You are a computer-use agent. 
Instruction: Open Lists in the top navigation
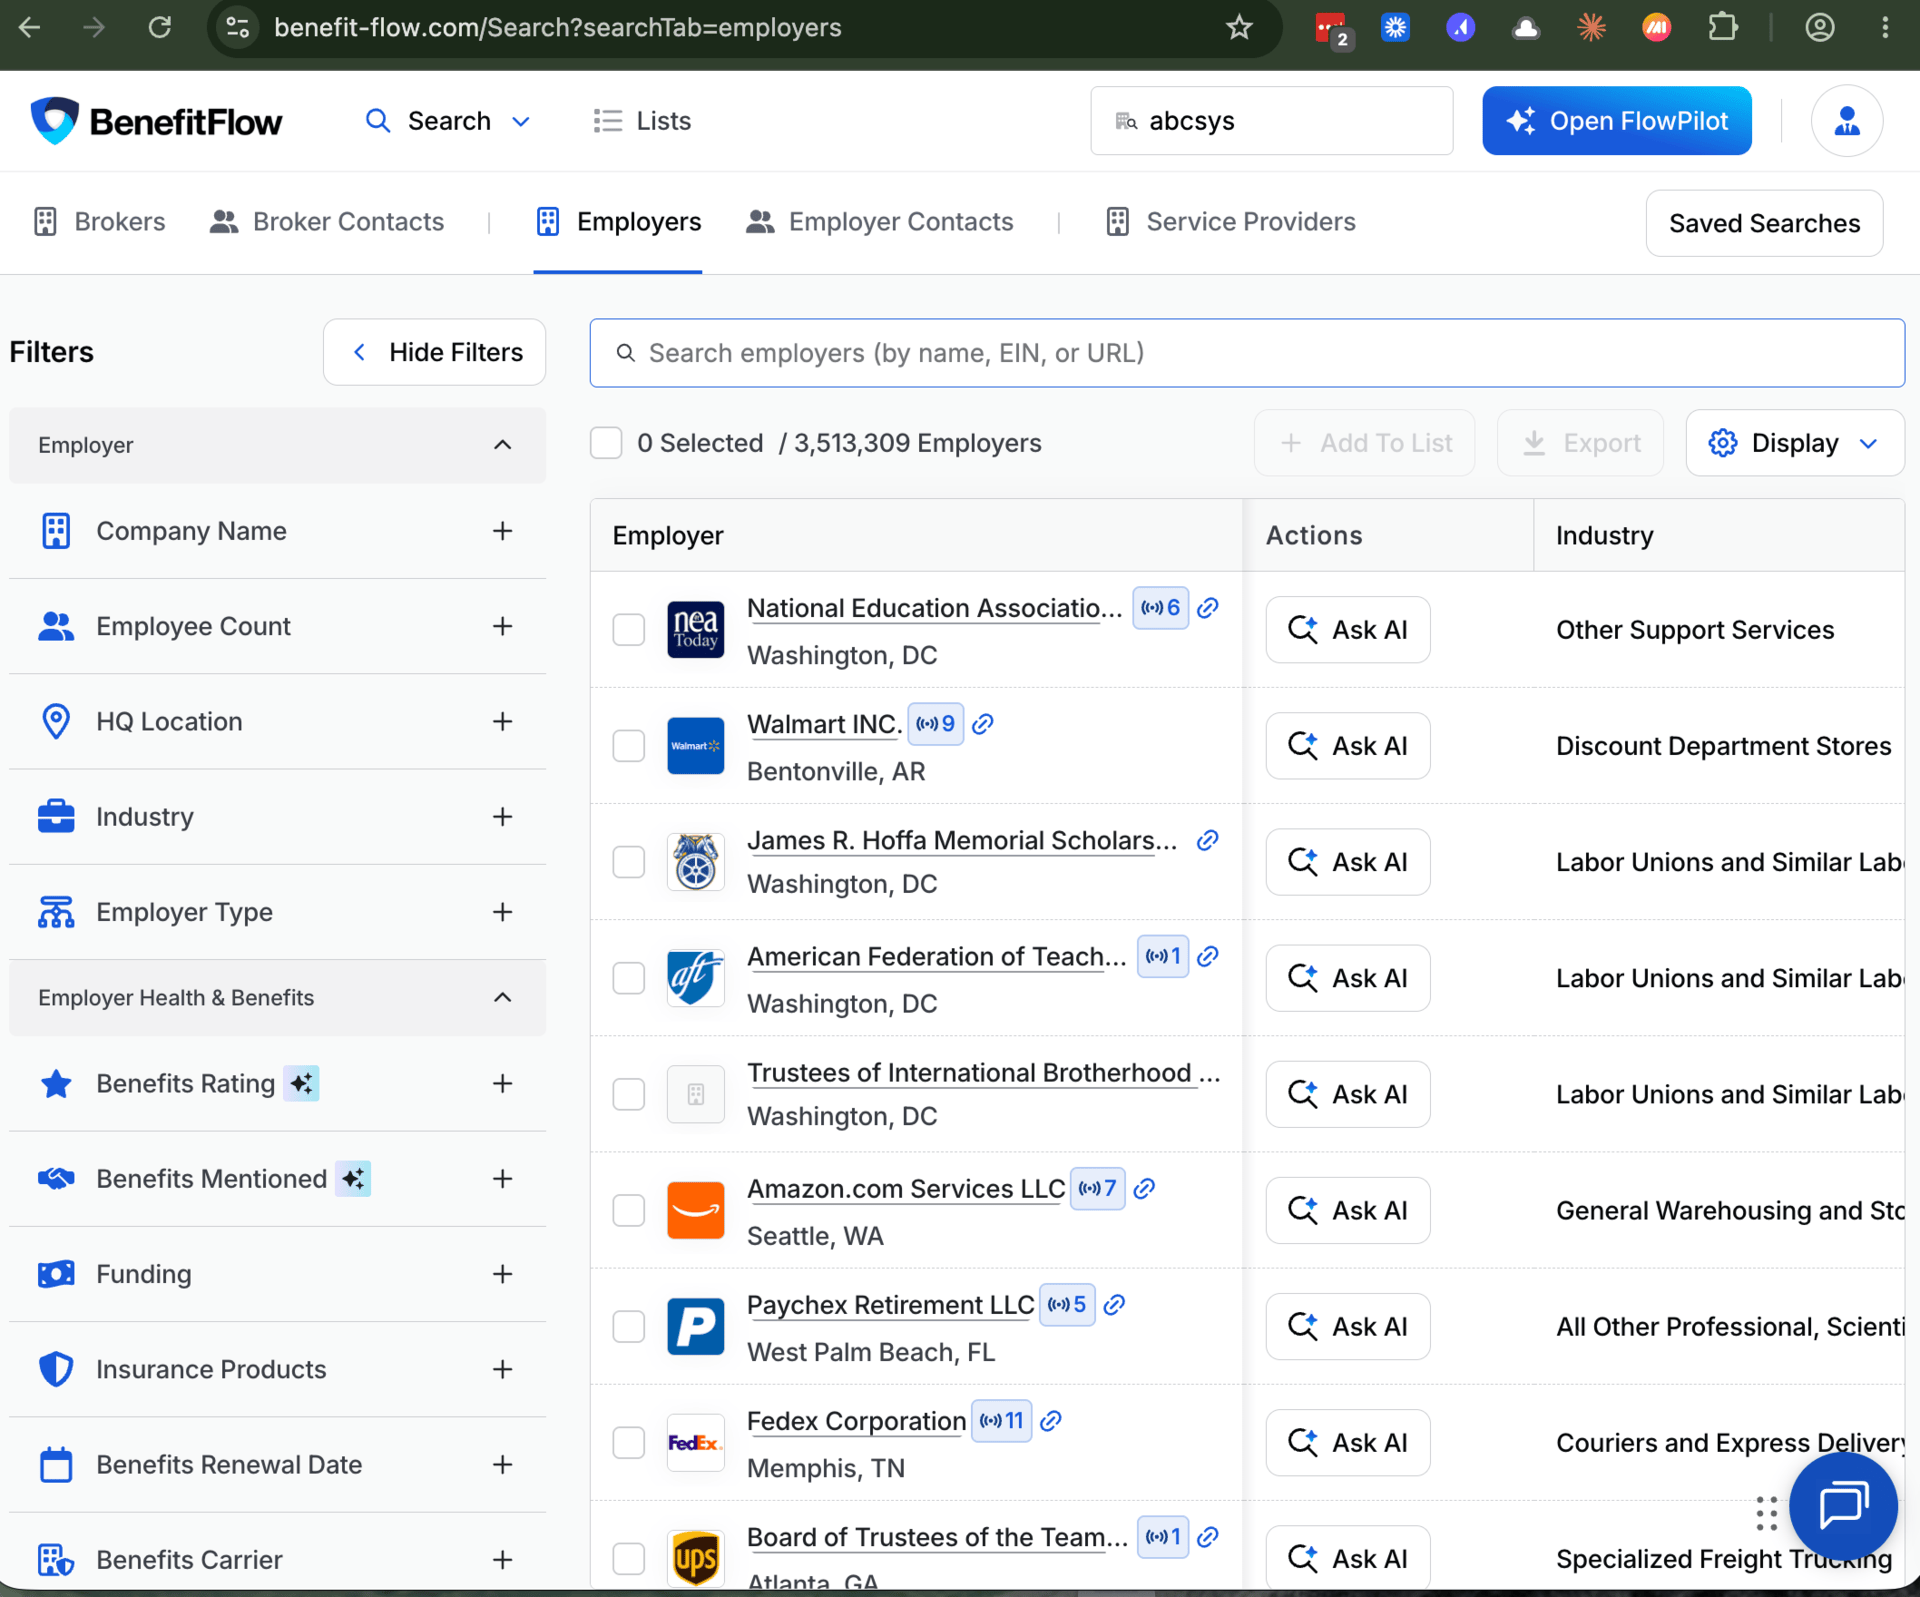[x=642, y=121]
